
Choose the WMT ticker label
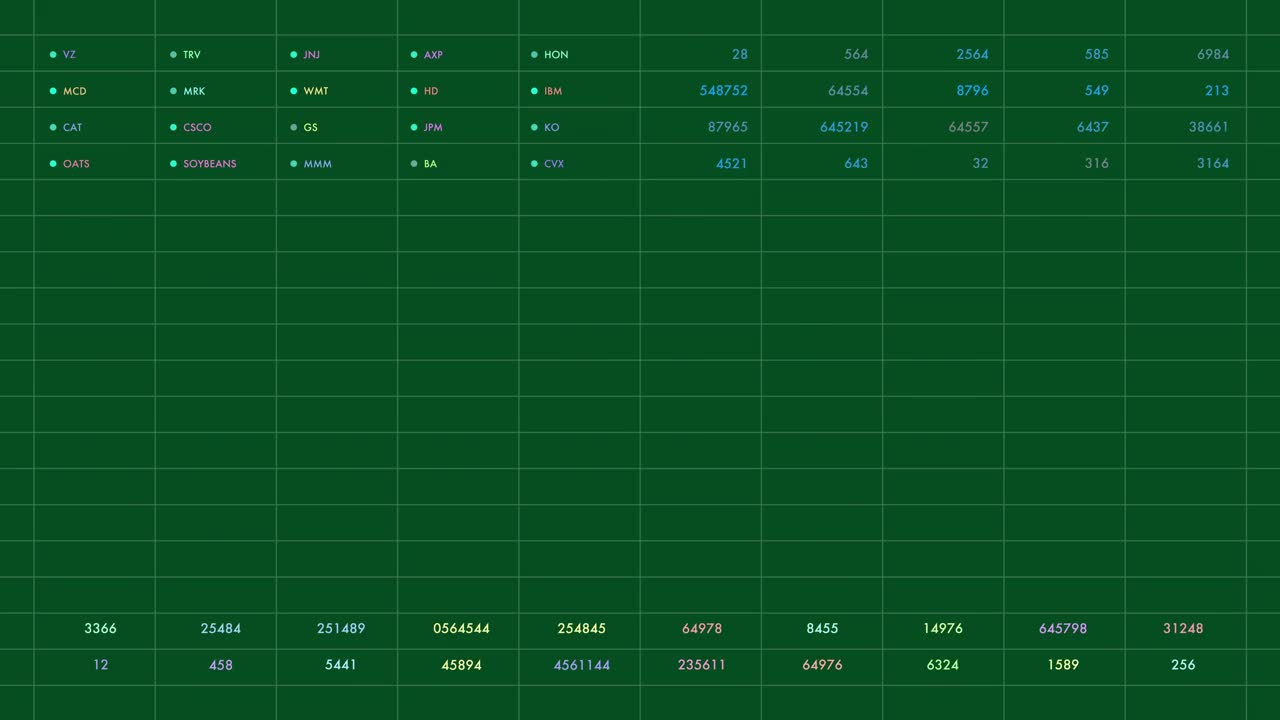point(316,91)
